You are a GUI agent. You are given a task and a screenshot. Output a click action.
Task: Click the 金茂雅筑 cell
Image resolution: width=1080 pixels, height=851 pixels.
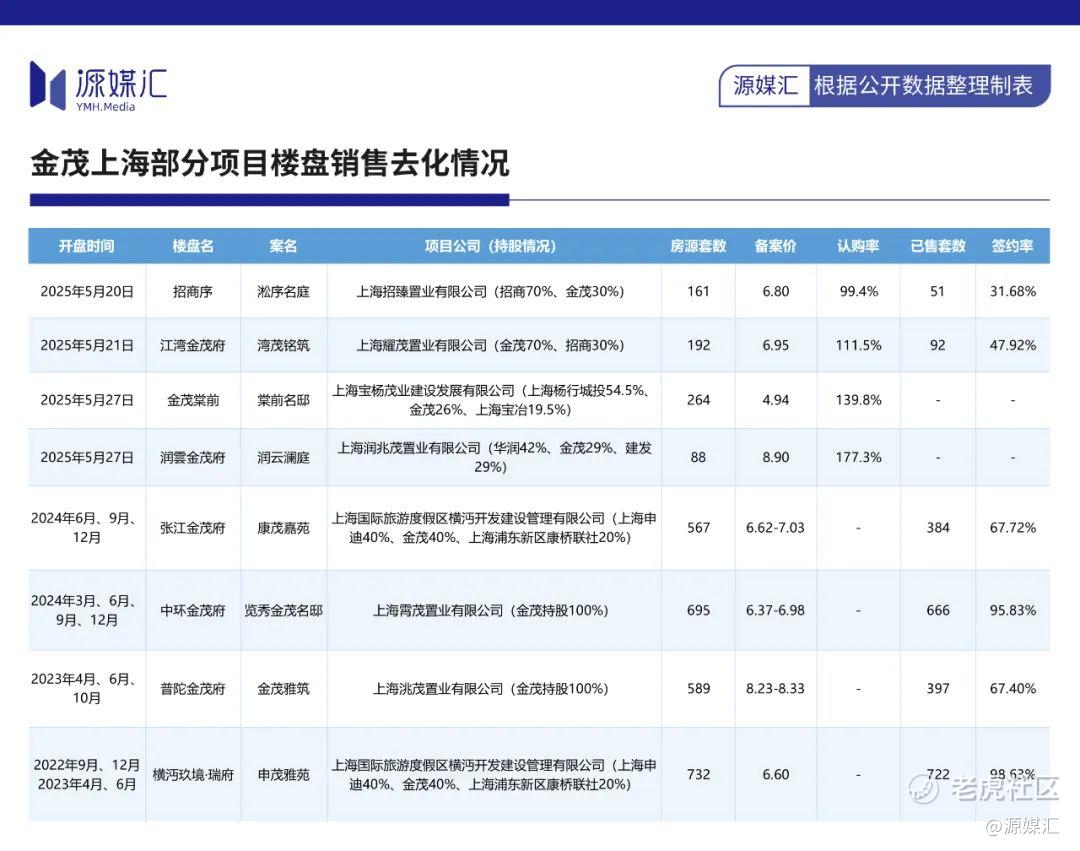(x=283, y=689)
